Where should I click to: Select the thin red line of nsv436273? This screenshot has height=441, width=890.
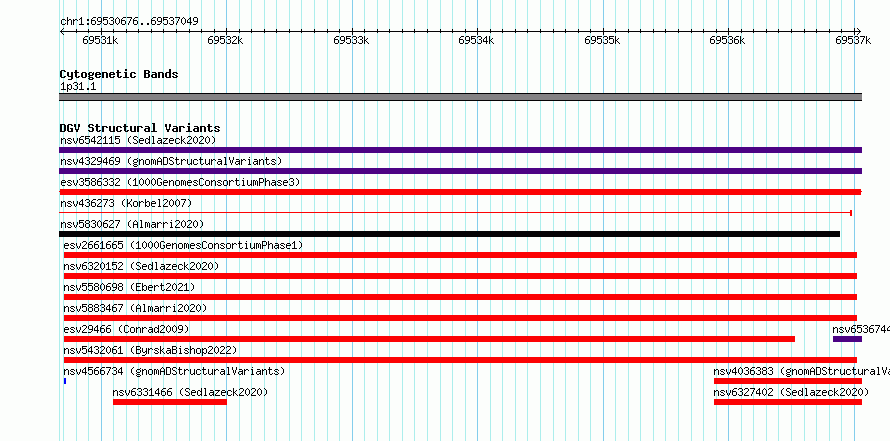pos(456,213)
